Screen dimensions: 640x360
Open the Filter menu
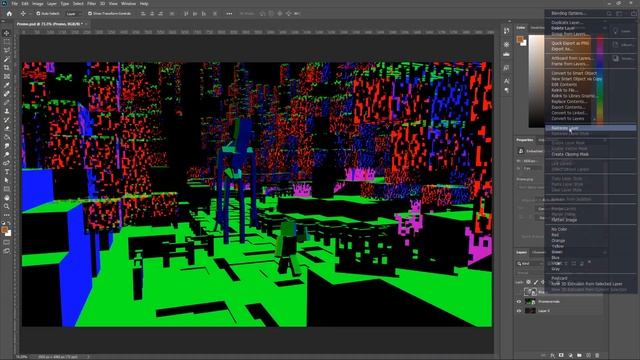pyautogui.click(x=92, y=4)
